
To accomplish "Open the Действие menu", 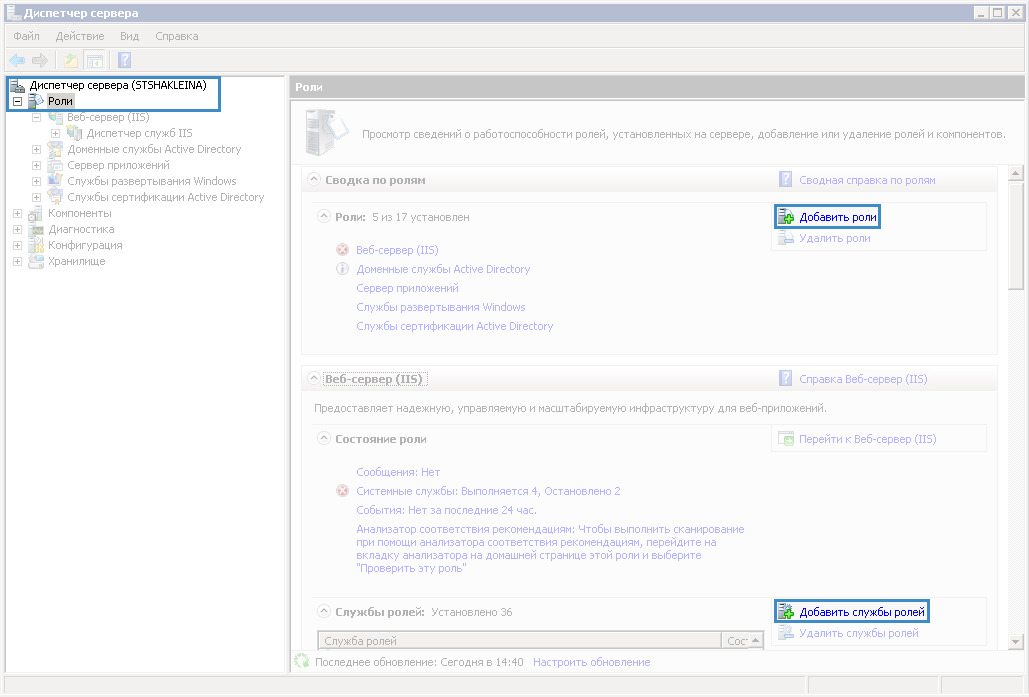I will pyautogui.click(x=80, y=36).
